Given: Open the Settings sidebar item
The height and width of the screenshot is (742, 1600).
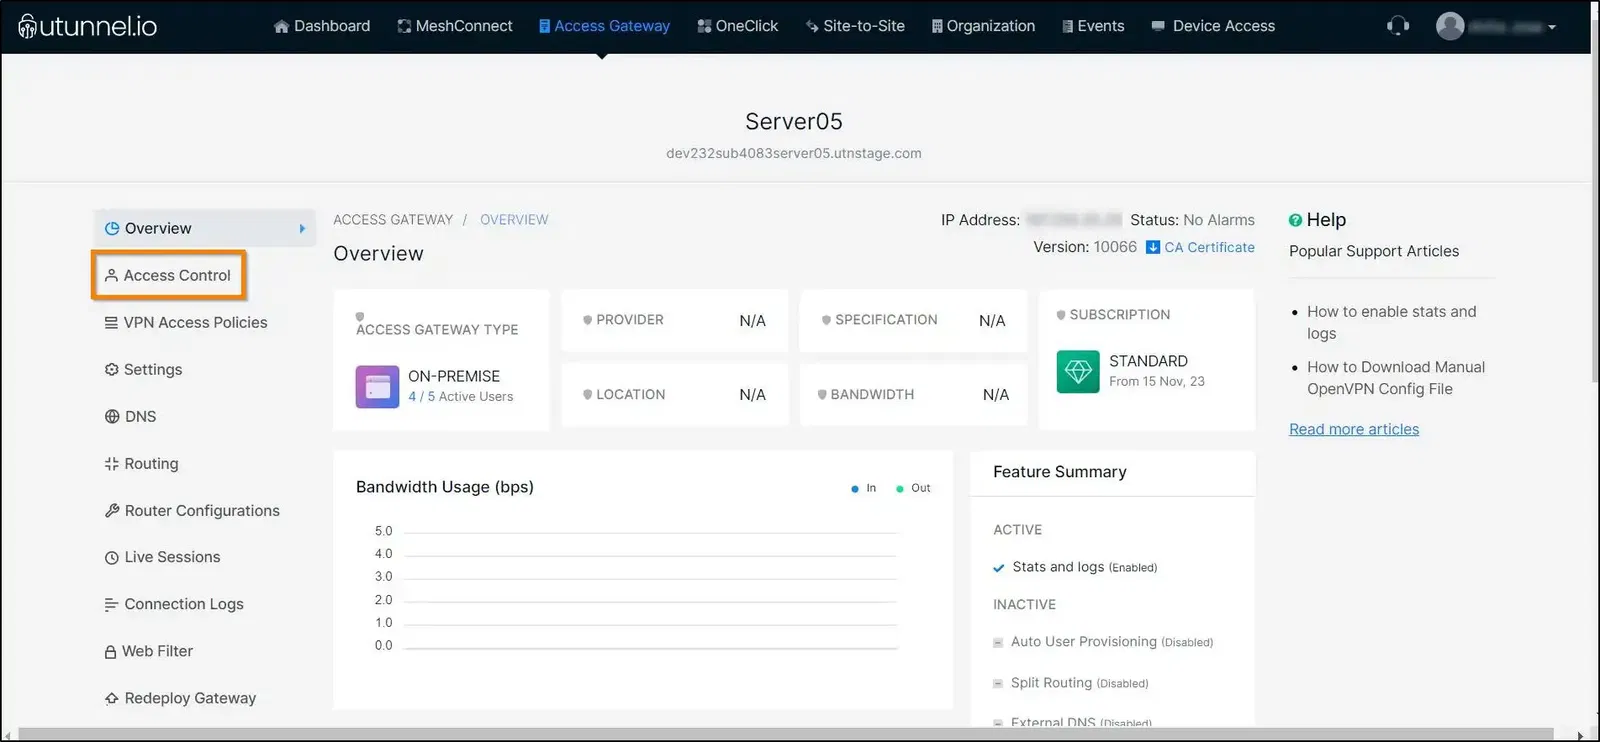Looking at the screenshot, I should [x=143, y=369].
